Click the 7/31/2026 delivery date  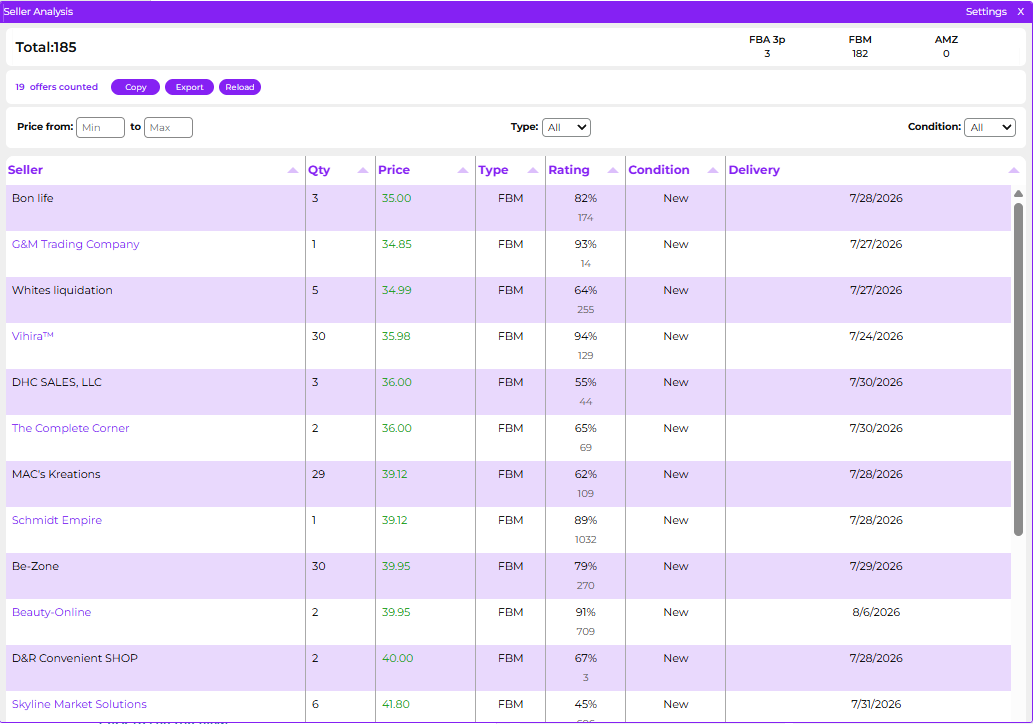tap(876, 704)
